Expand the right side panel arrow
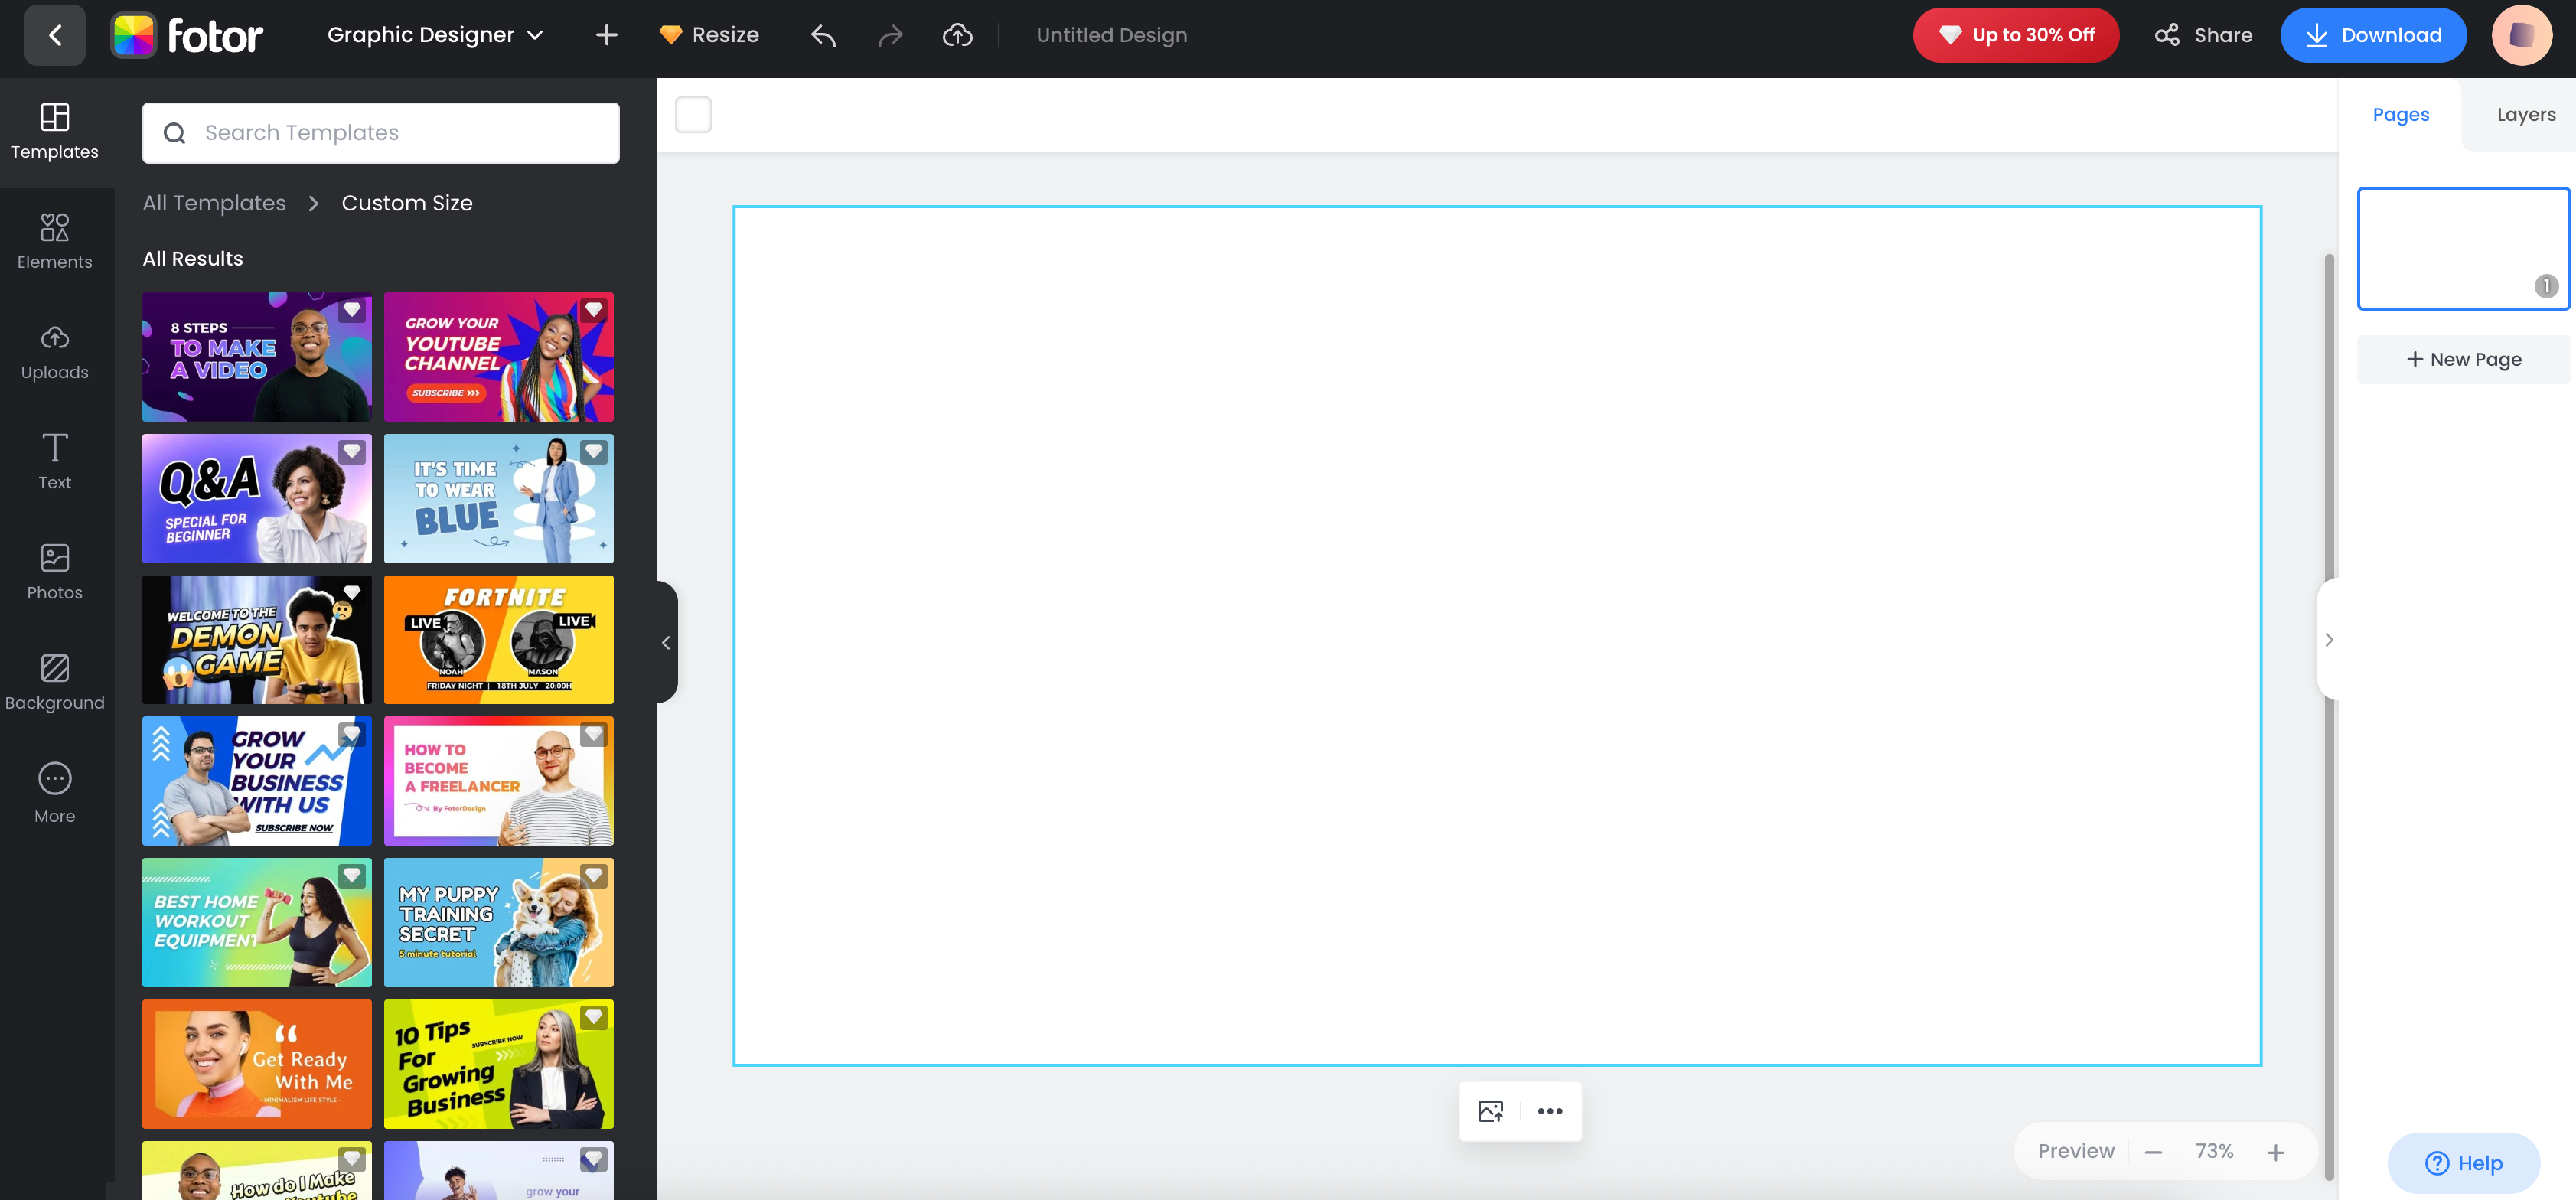The width and height of the screenshot is (2576, 1200). click(2330, 639)
